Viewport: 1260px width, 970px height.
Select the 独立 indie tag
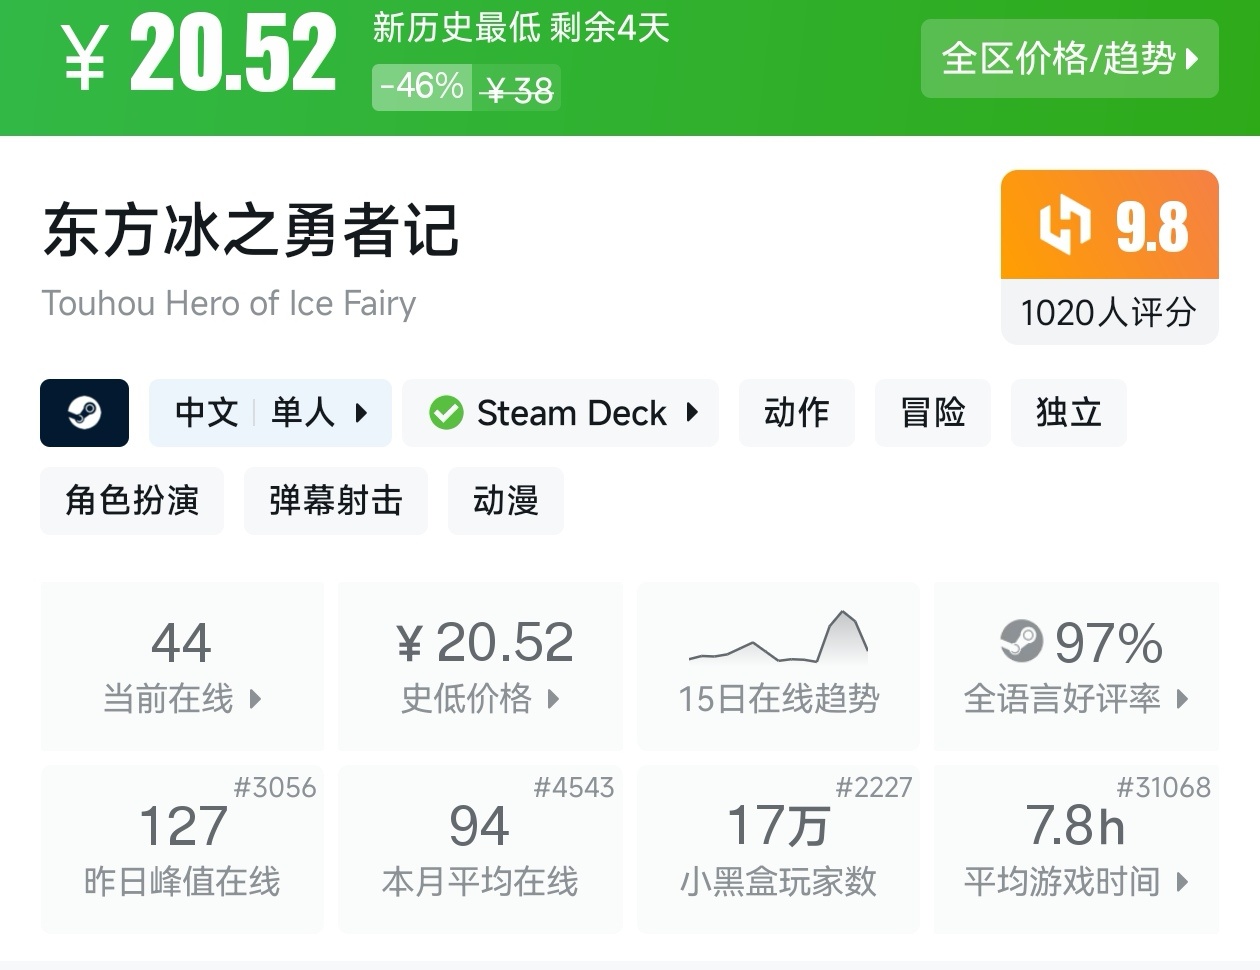(1068, 412)
